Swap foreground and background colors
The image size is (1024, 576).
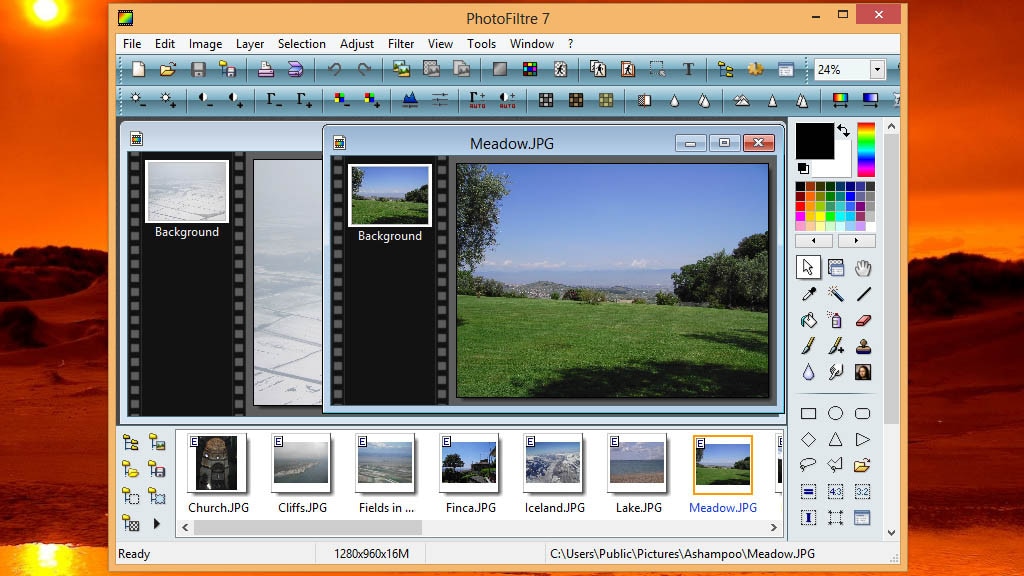(x=844, y=131)
